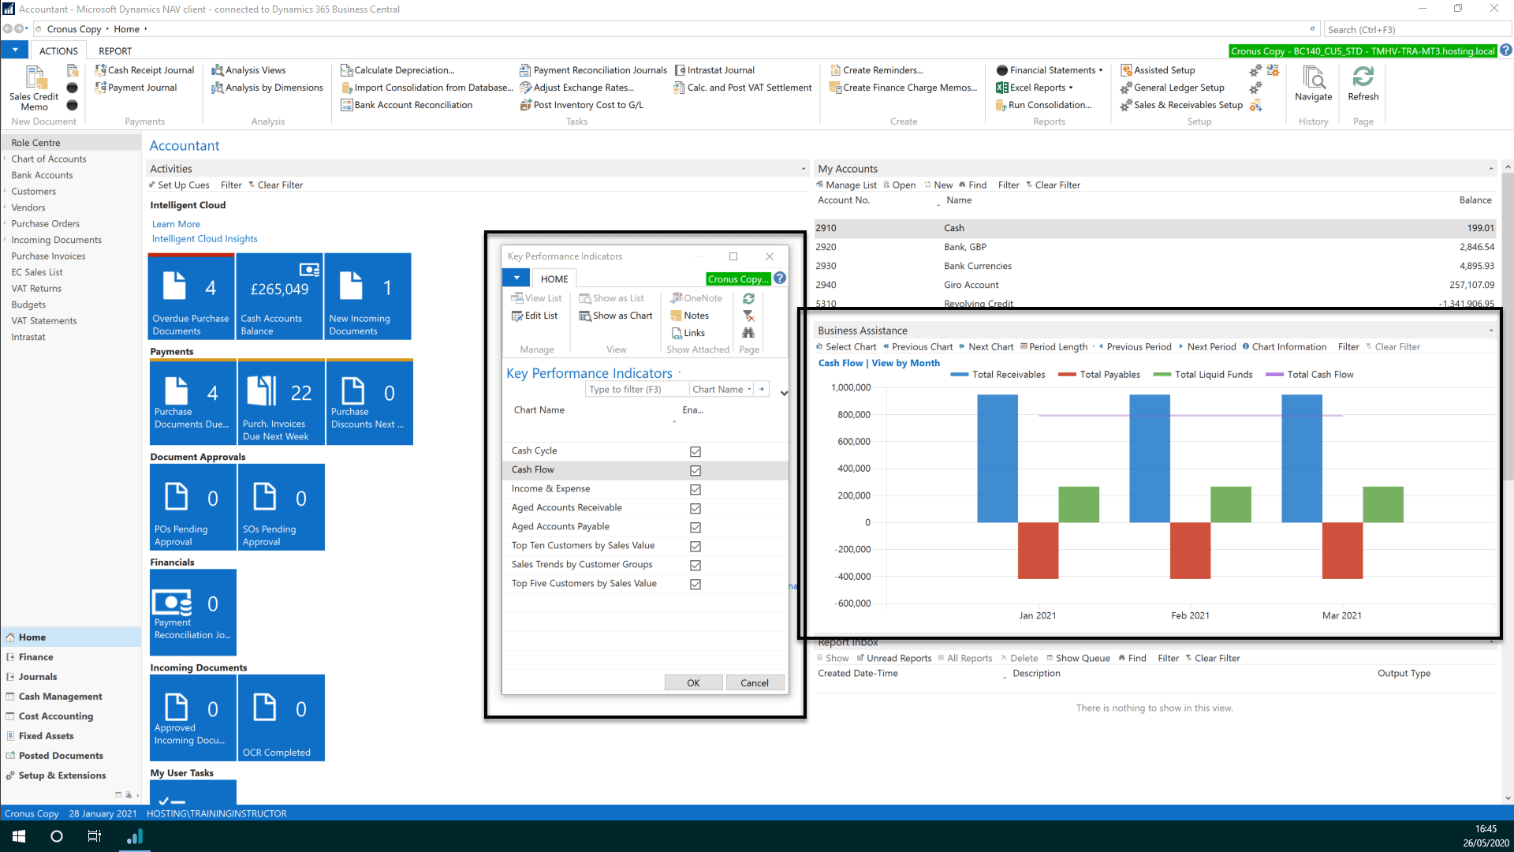
Task: Toggle Top Ten Customers by Sales Value checkbox
Action: tap(695, 546)
